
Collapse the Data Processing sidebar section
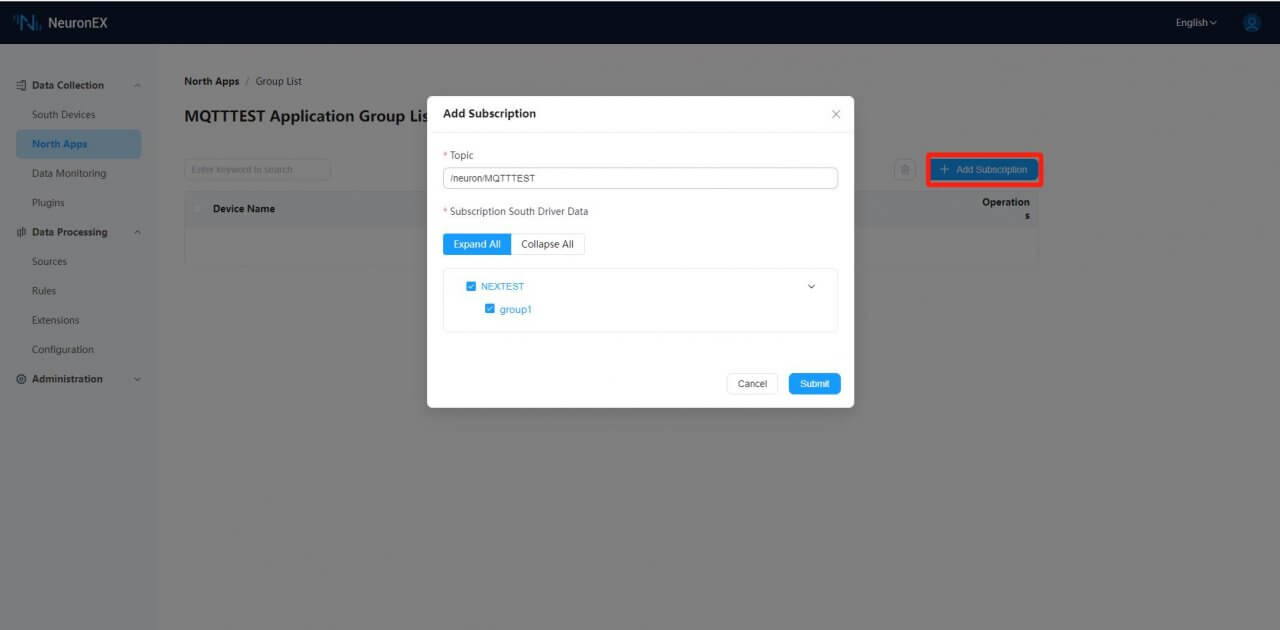click(x=137, y=232)
